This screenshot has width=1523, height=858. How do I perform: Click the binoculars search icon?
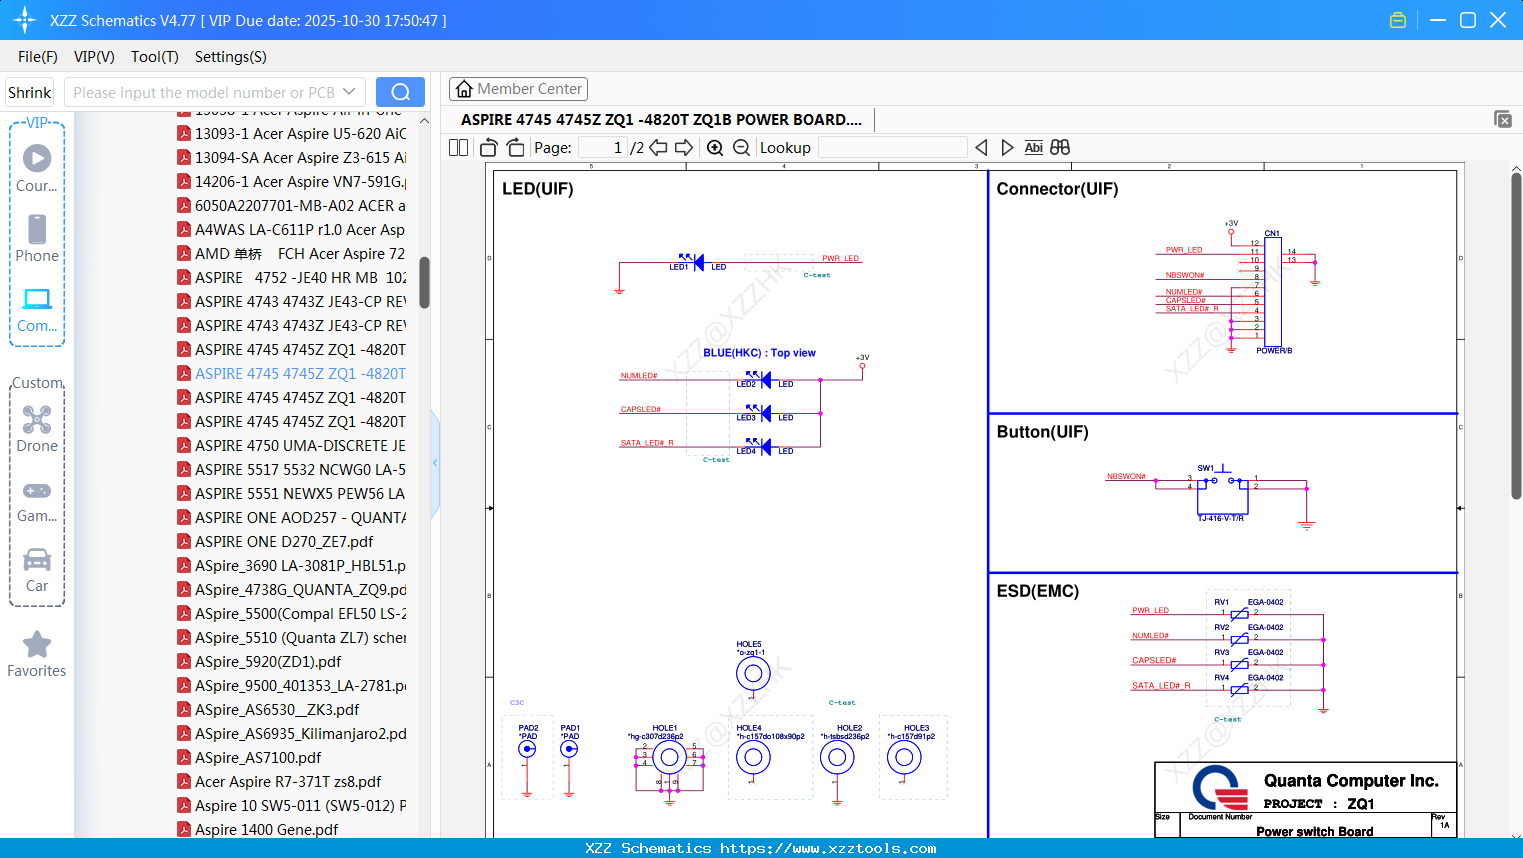[1060, 148]
